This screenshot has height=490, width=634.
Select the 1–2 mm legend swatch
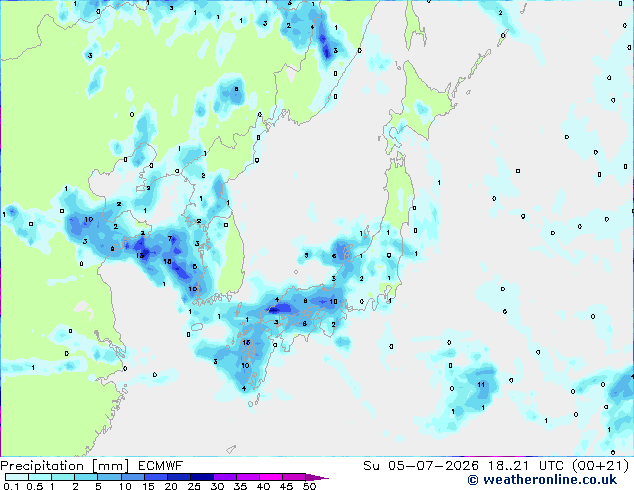click(x=63, y=477)
